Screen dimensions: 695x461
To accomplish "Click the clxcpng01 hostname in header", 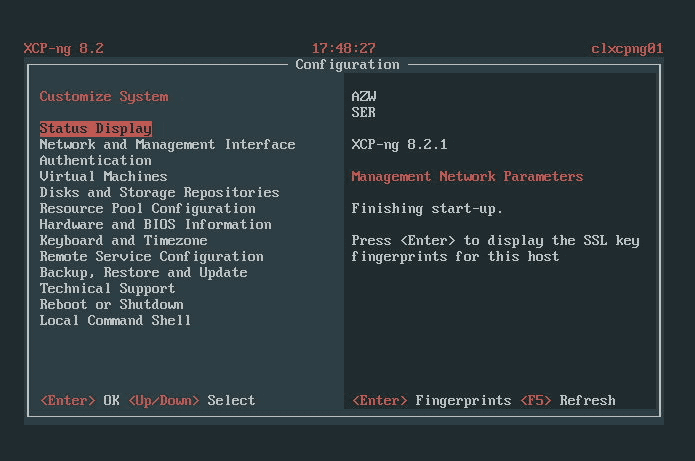I will (627, 48).
